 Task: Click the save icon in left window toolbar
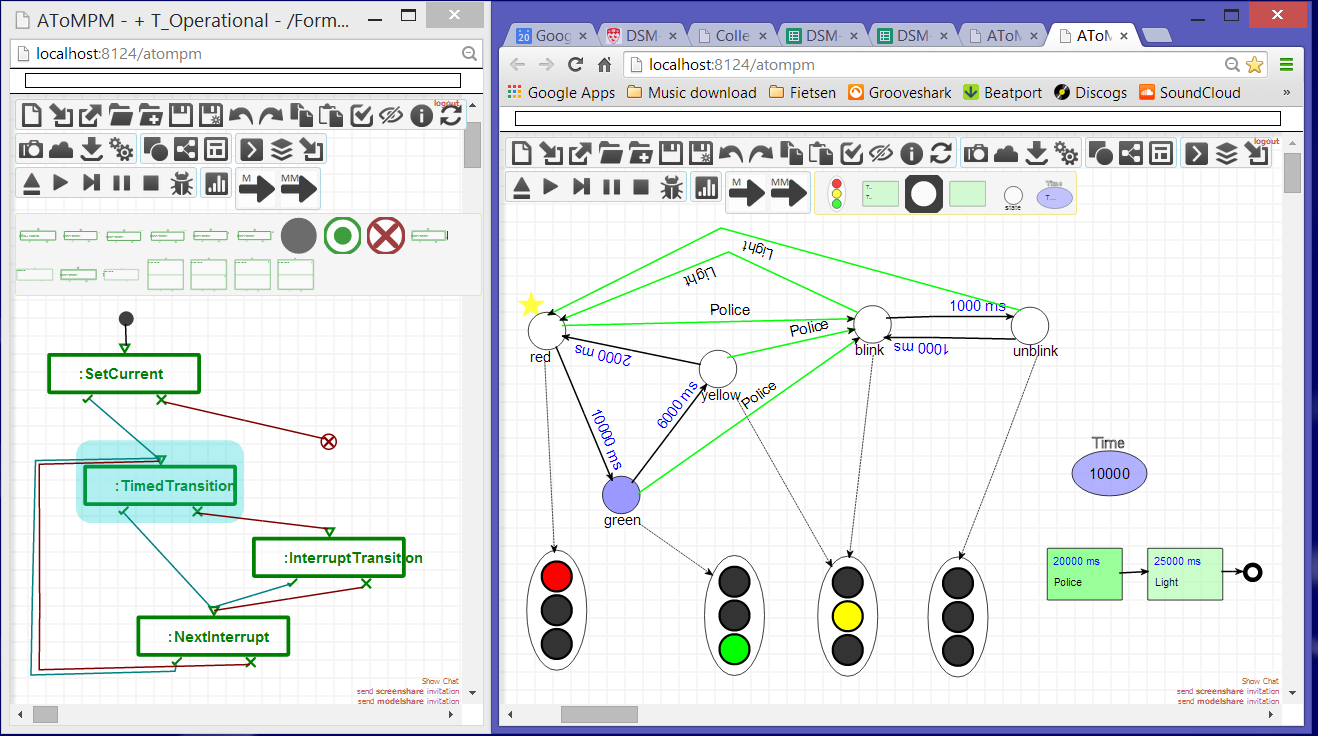click(x=181, y=116)
